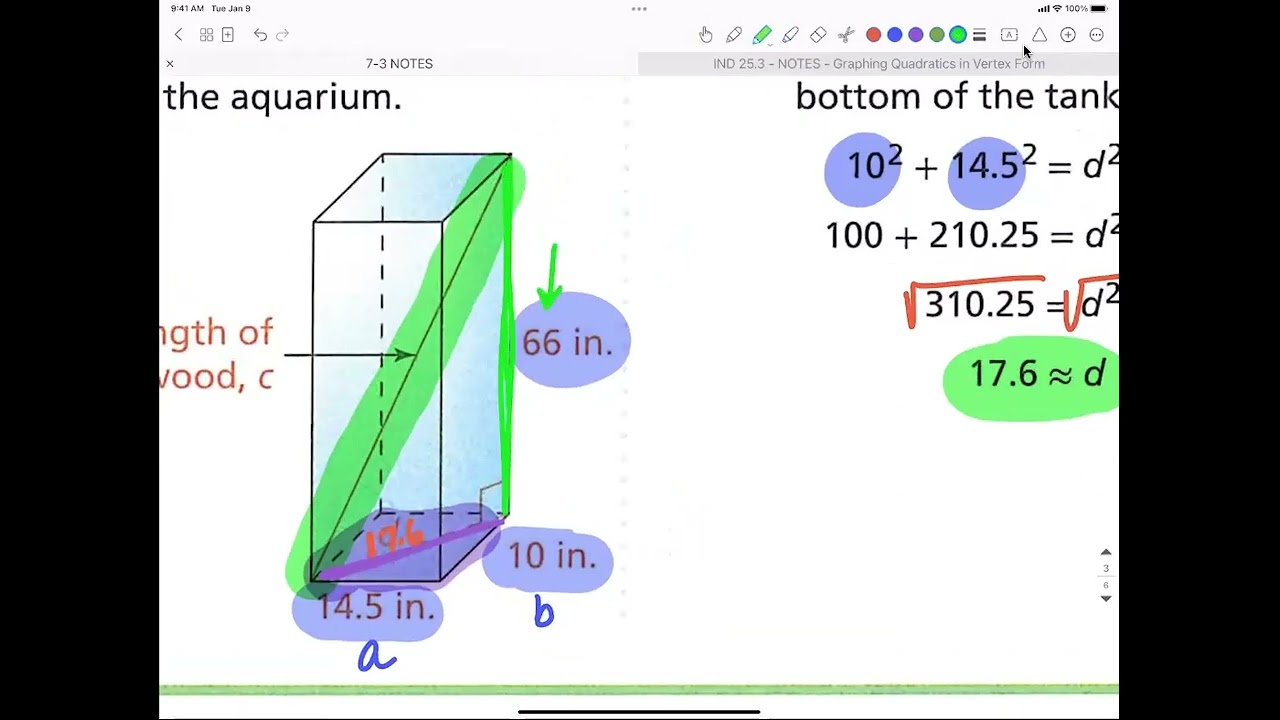Tap the 9:41 AM clock
The width and height of the screenshot is (1280, 720).
[187, 9]
